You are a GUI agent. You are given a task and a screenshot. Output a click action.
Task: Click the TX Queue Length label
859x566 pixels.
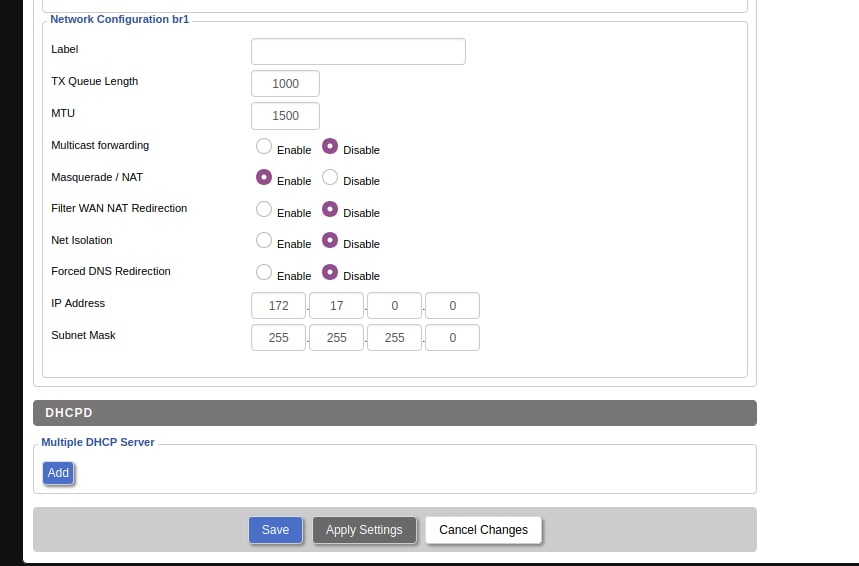click(x=95, y=81)
